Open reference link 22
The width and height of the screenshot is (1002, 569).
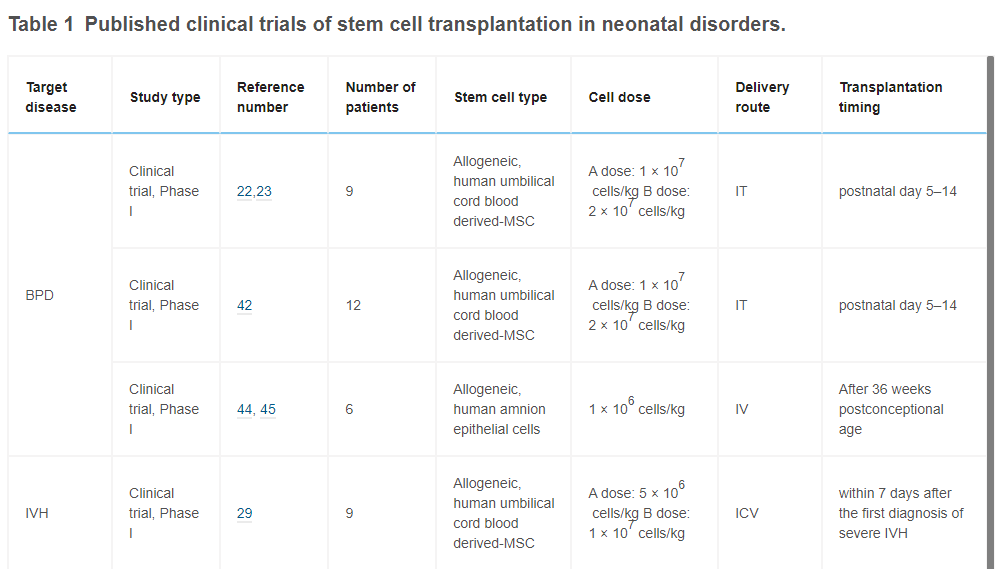[244, 191]
